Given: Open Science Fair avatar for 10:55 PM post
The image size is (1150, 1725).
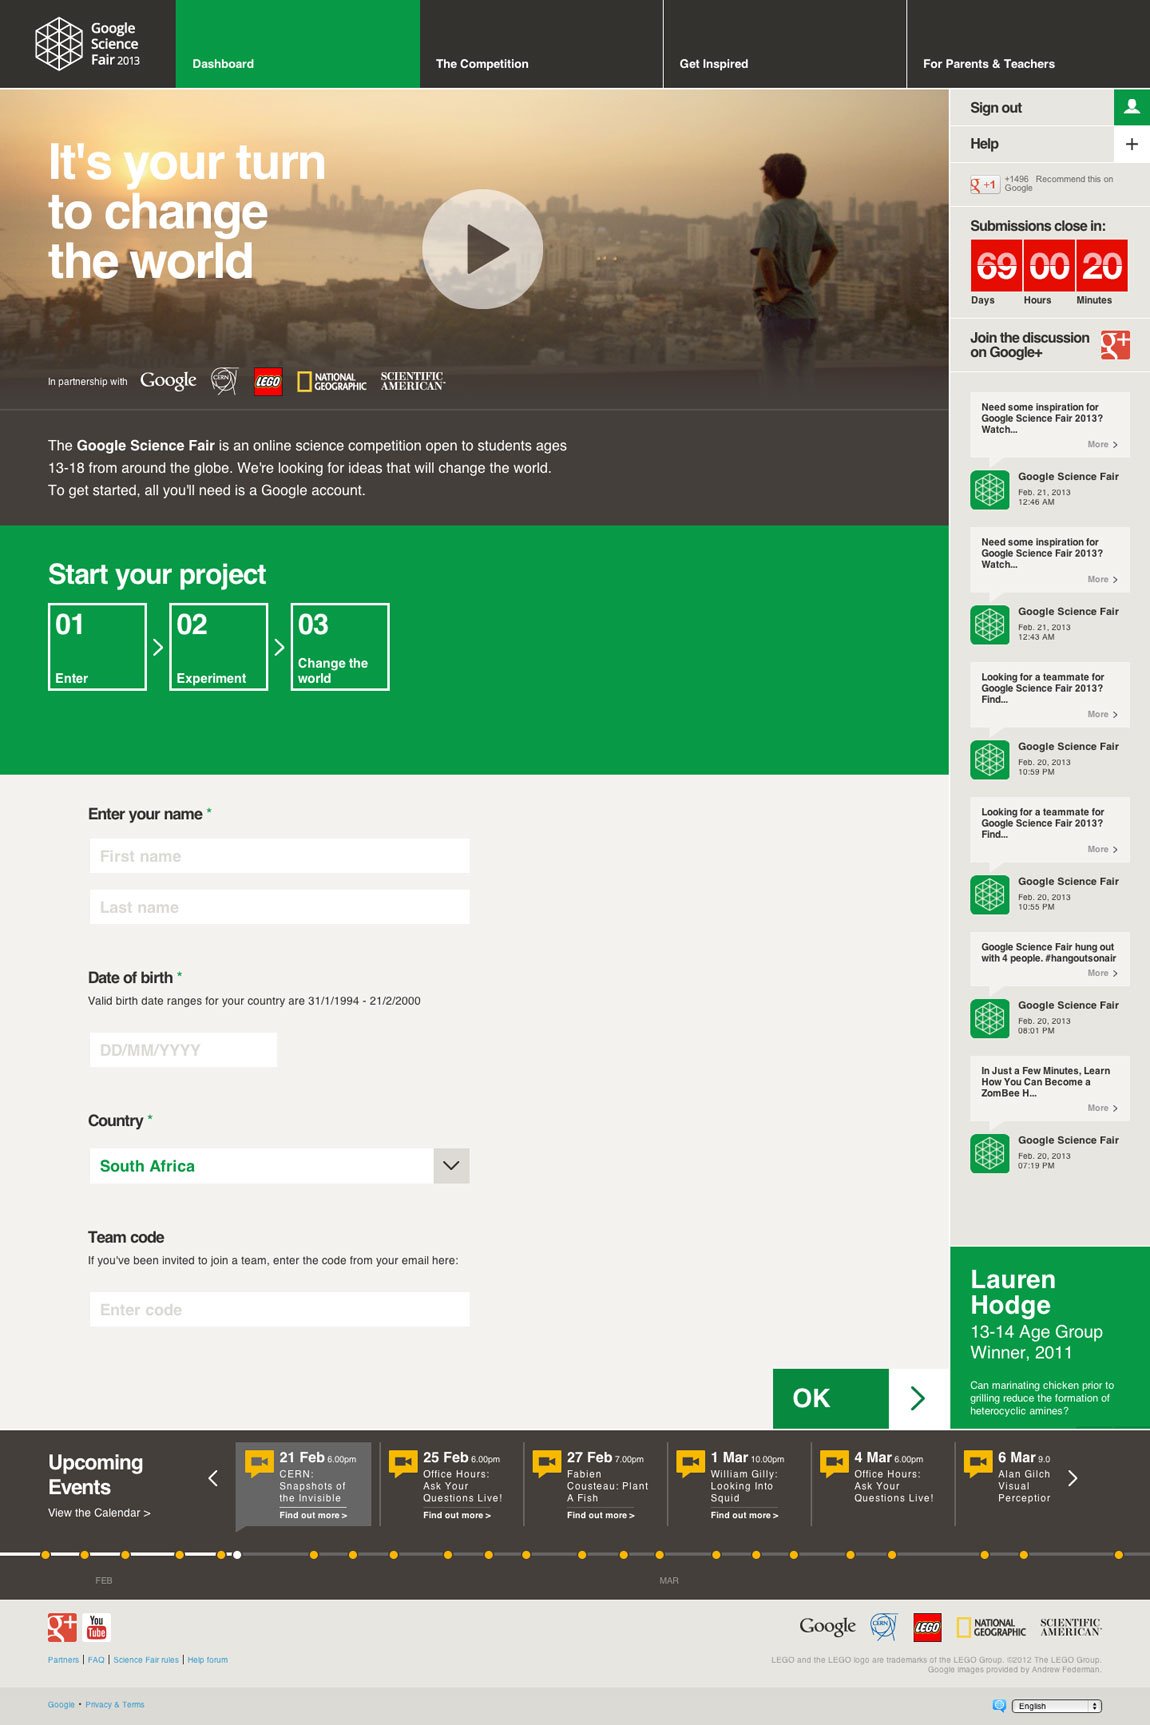Looking at the screenshot, I should click(990, 895).
